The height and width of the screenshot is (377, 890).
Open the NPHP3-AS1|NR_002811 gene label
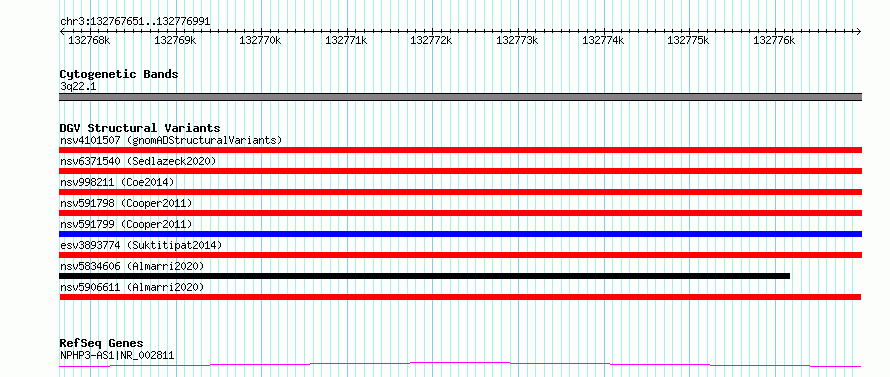point(117,355)
